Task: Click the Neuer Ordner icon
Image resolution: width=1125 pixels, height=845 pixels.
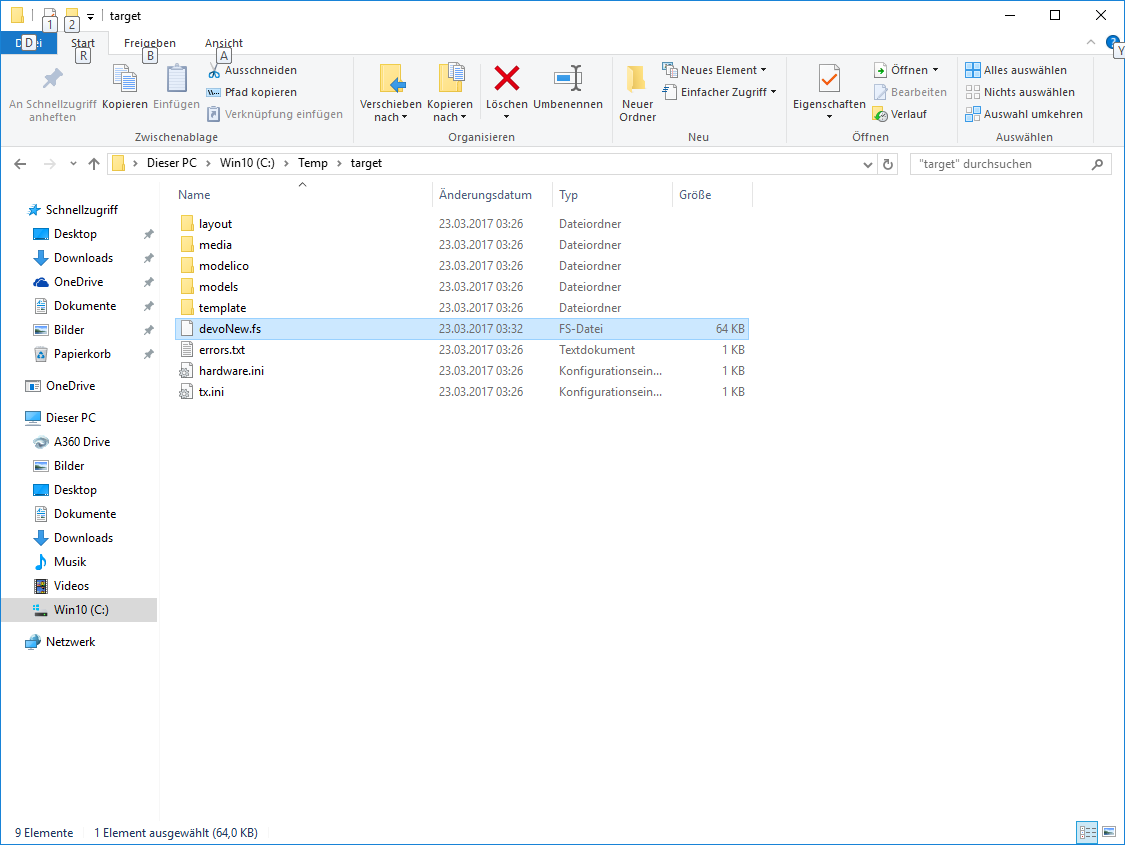Action: tap(637, 78)
